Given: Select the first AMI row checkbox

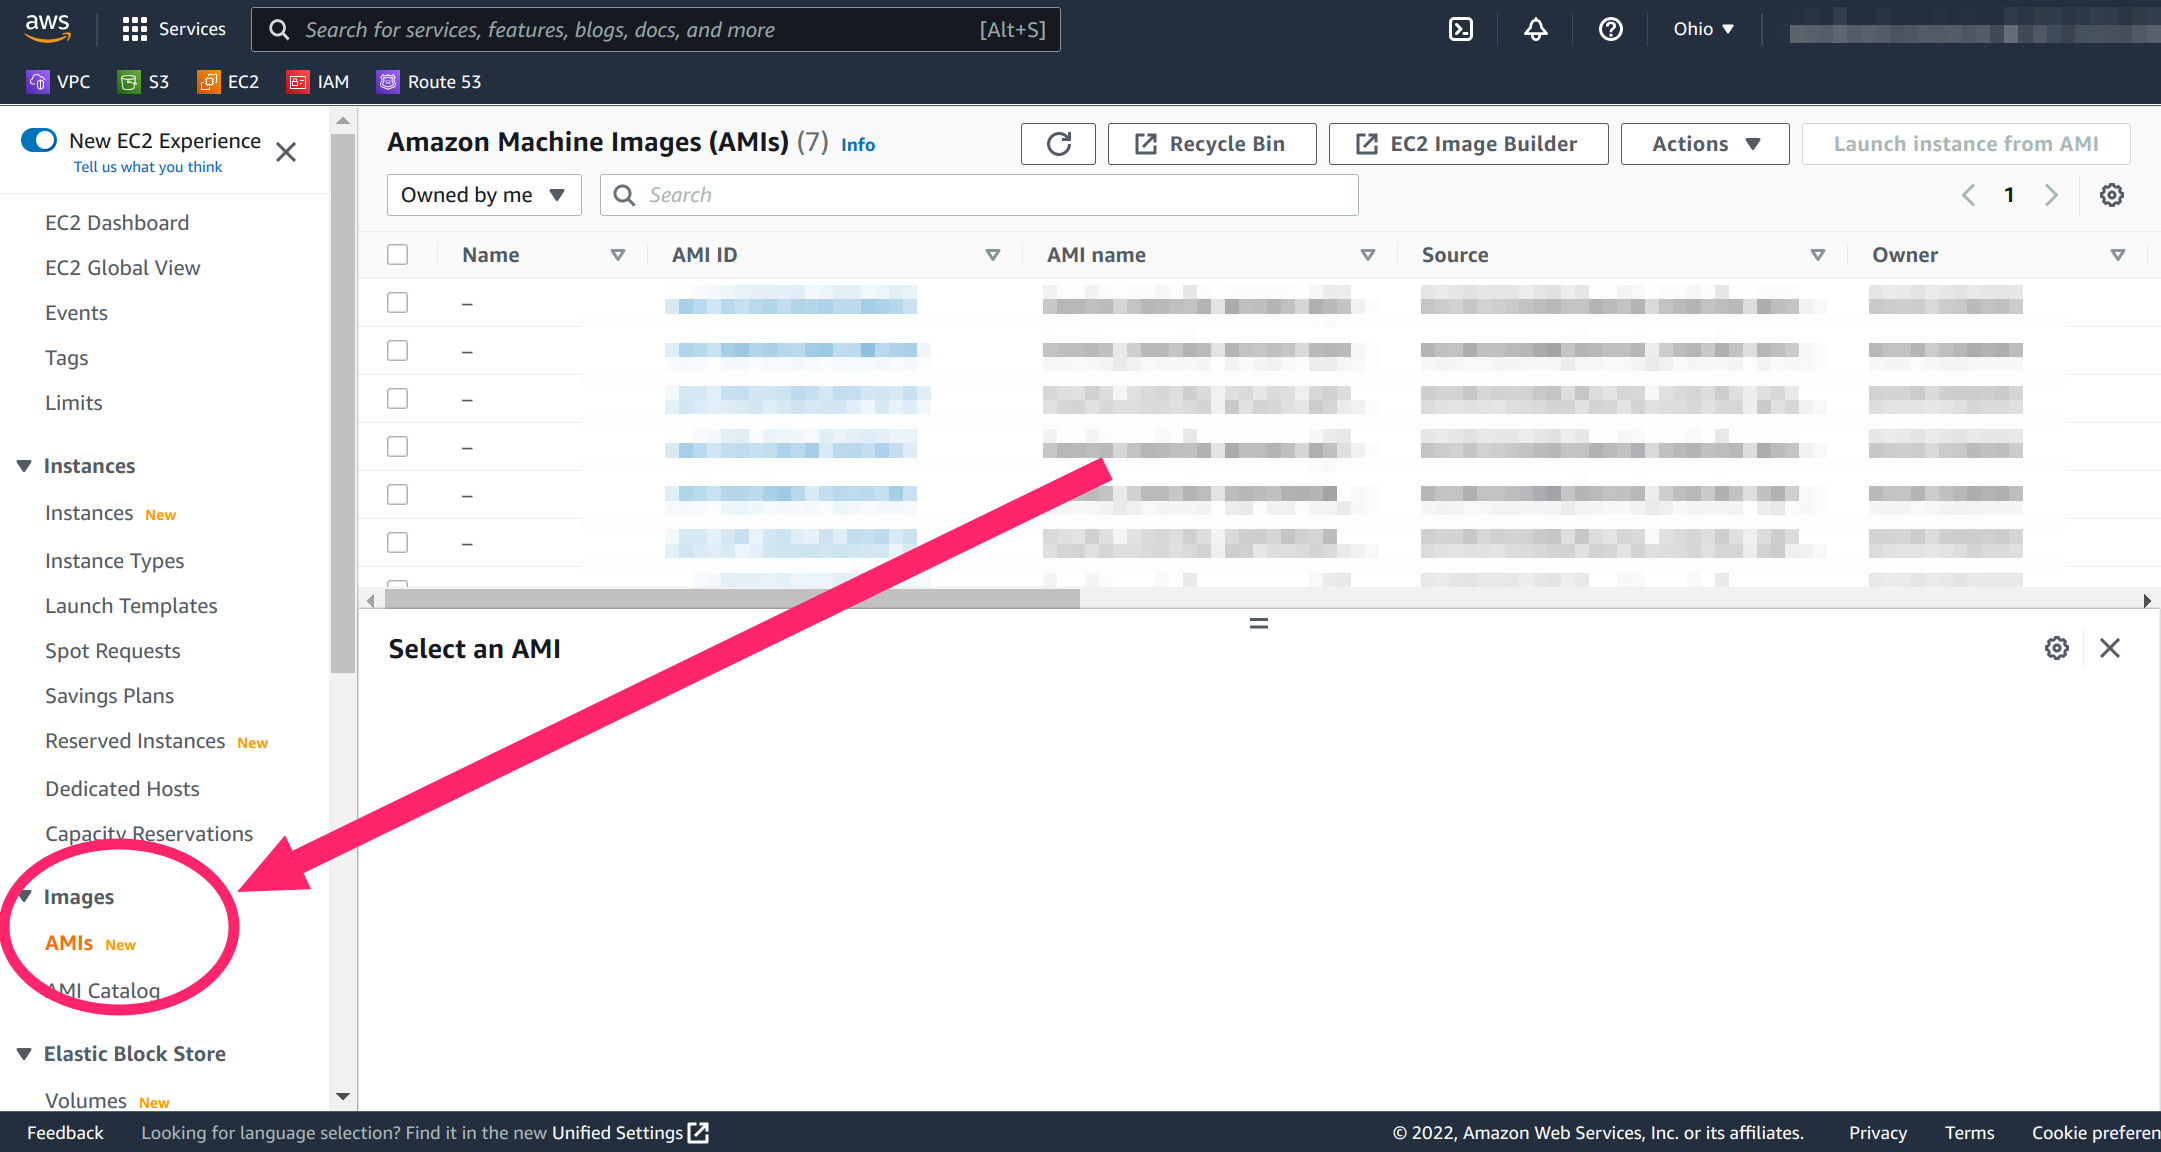Looking at the screenshot, I should click(x=398, y=303).
